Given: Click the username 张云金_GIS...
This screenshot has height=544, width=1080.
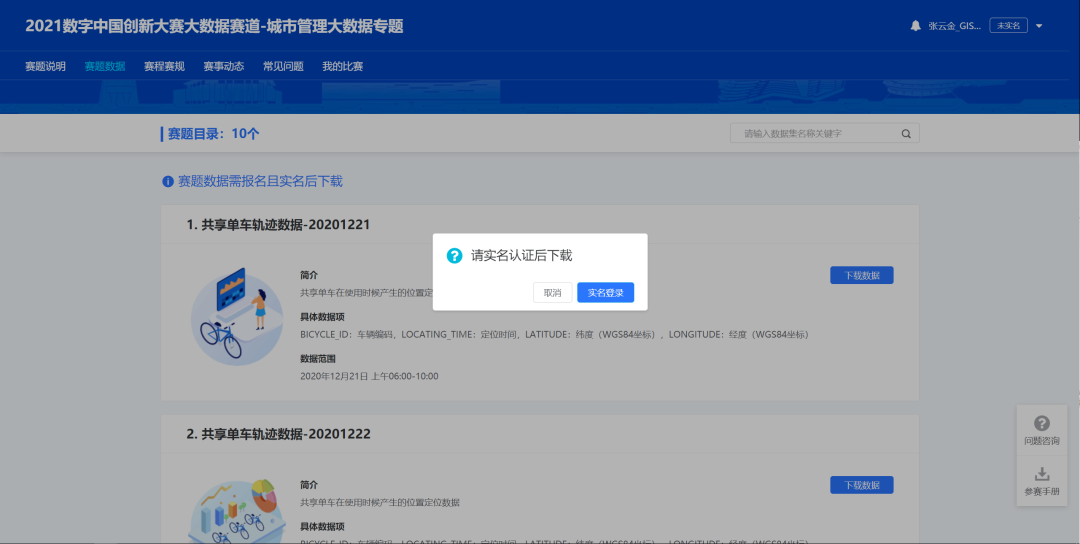Looking at the screenshot, I should pos(955,25).
